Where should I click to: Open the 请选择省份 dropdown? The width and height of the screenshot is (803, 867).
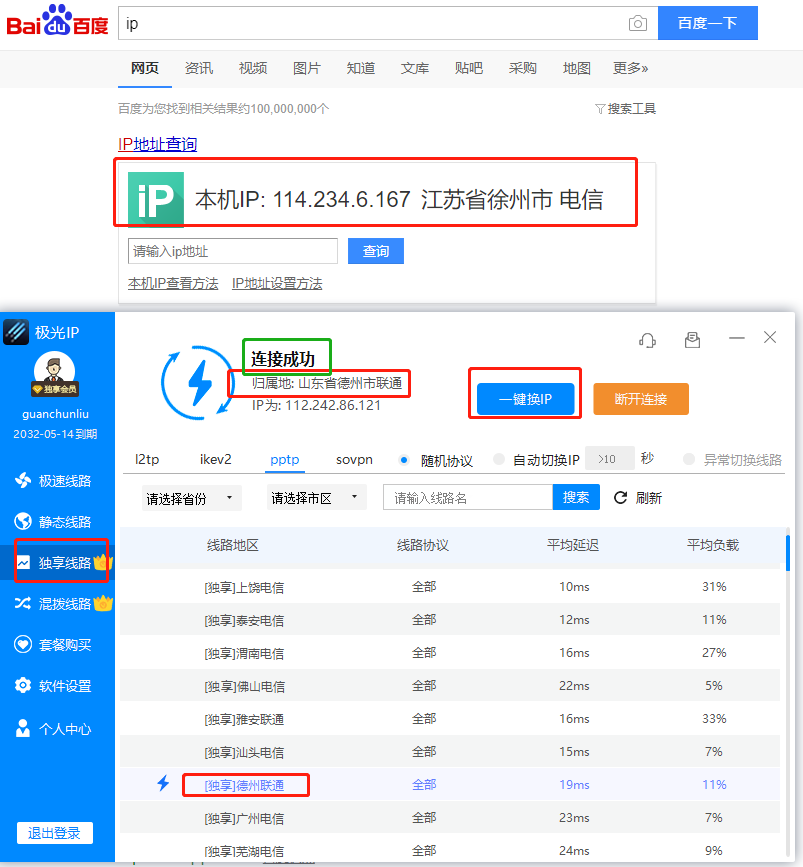pyautogui.click(x=191, y=498)
